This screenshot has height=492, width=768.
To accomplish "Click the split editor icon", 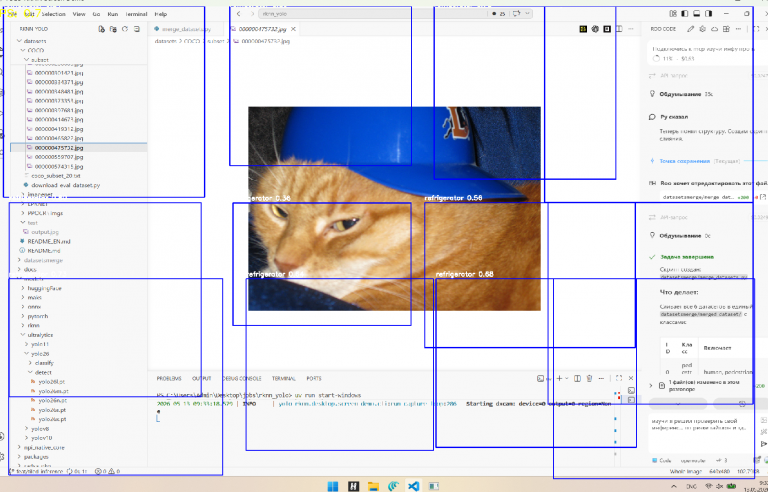I will [619, 29].
